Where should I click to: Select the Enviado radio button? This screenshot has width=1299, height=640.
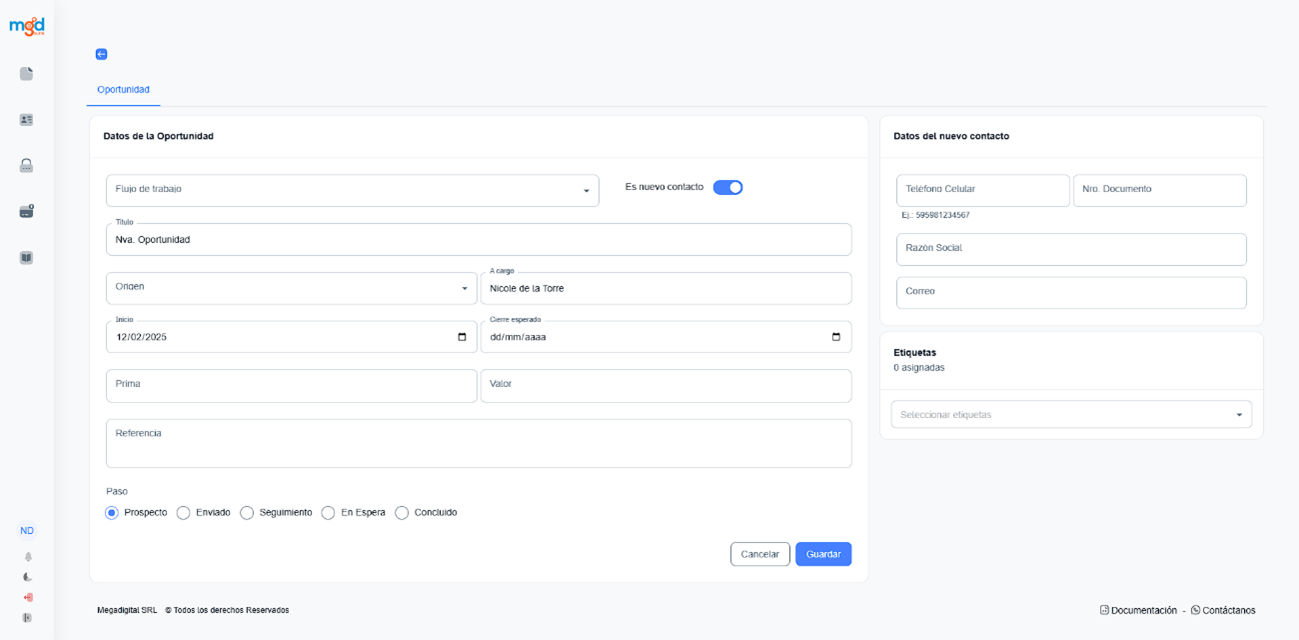pos(184,513)
